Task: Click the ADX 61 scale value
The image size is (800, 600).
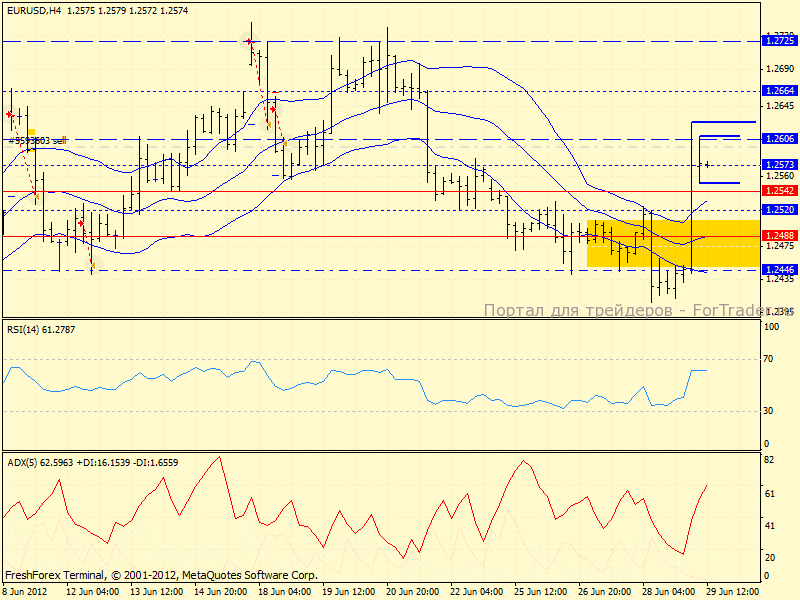Action: [769, 494]
